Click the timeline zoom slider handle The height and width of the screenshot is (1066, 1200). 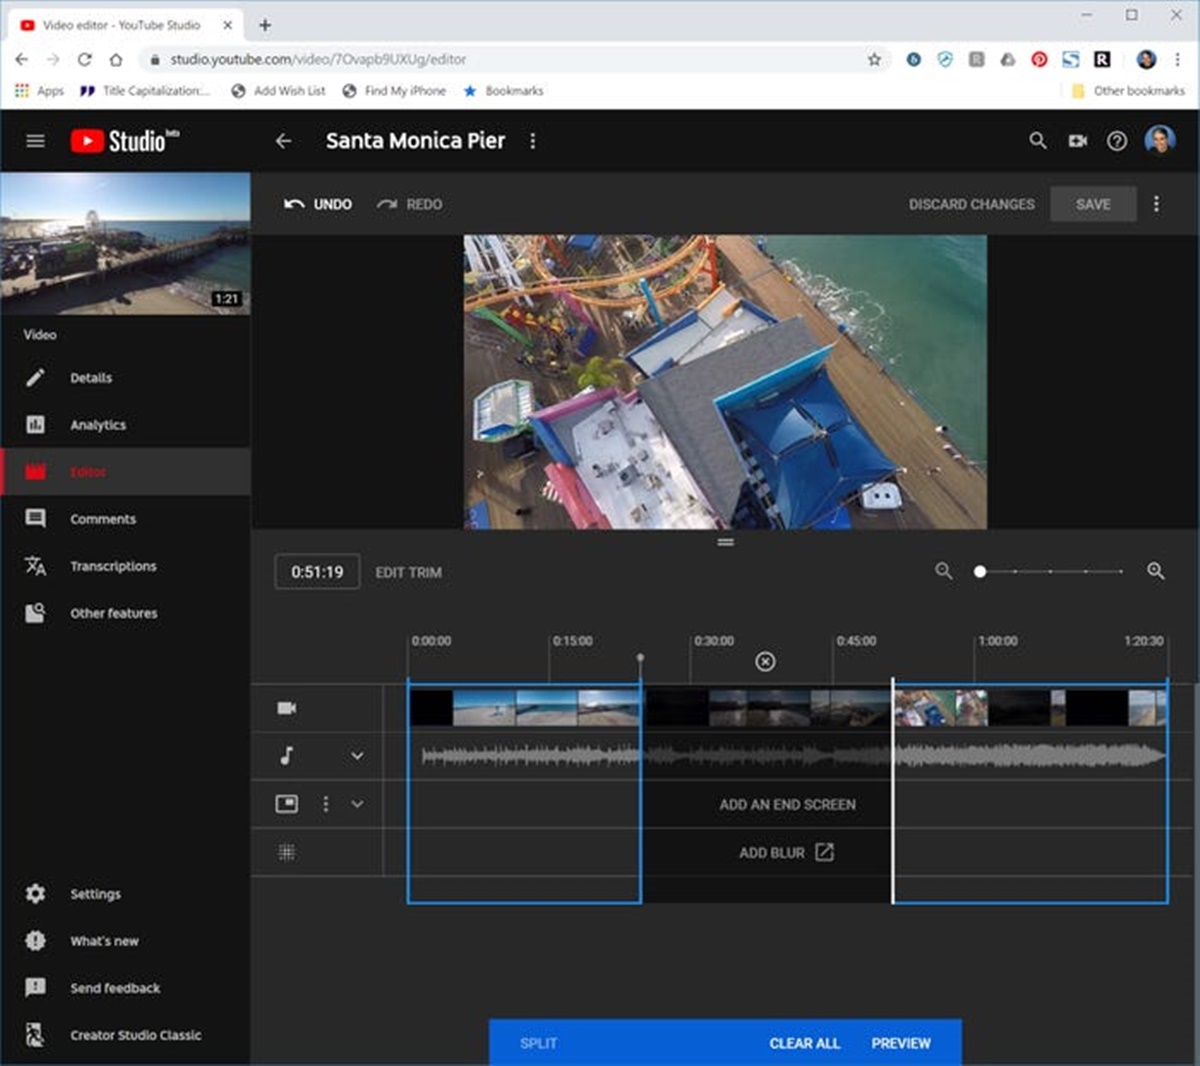(980, 571)
